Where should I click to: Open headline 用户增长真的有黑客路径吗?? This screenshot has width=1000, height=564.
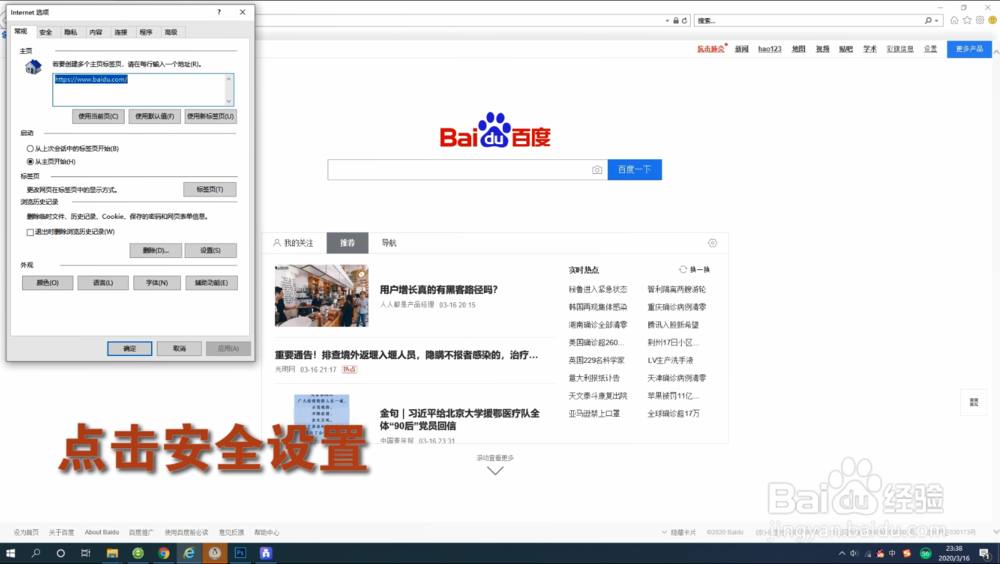pos(439,290)
